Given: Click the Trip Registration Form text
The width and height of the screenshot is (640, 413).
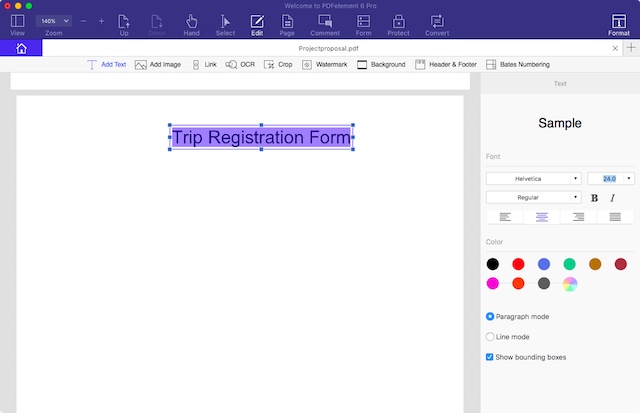Looking at the screenshot, I should click(x=261, y=137).
